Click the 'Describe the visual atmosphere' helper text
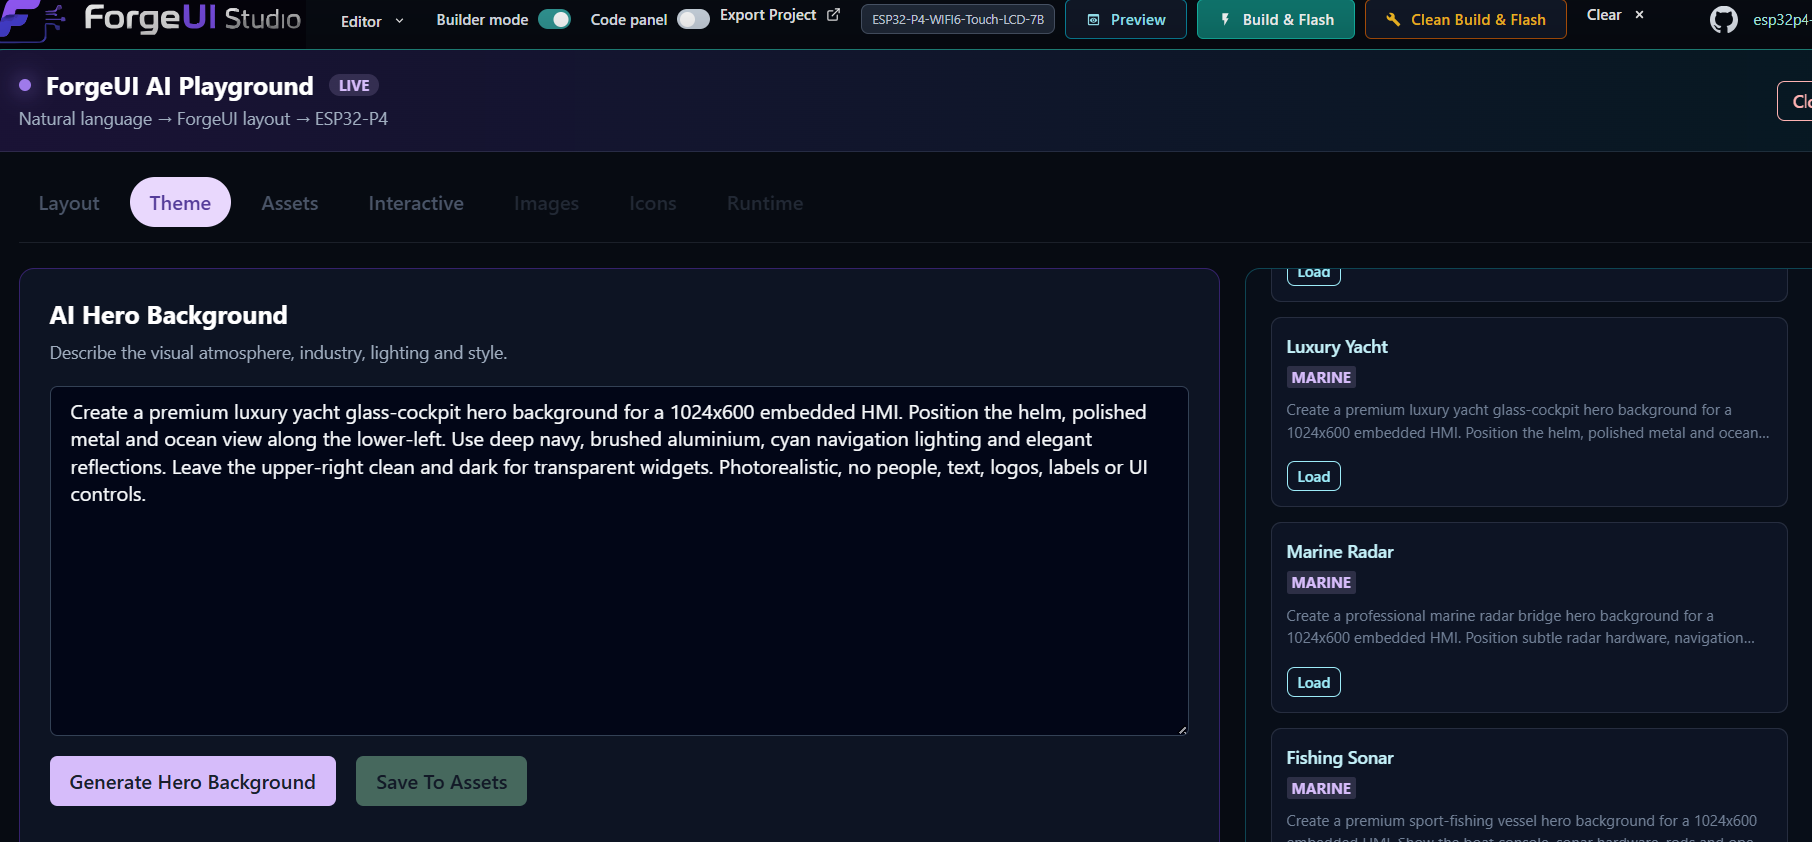The image size is (1812, 842). (x=278, y=353)
